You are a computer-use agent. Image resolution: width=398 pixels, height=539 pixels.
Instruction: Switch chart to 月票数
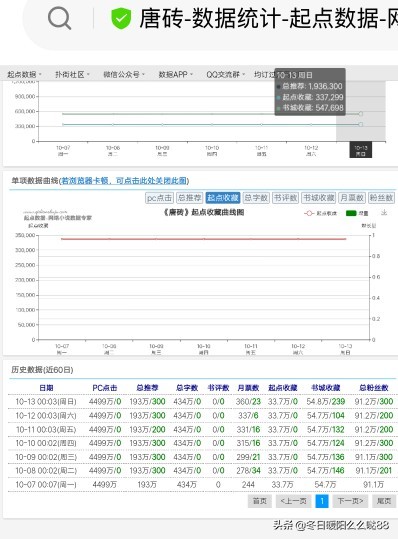point(352,198)
